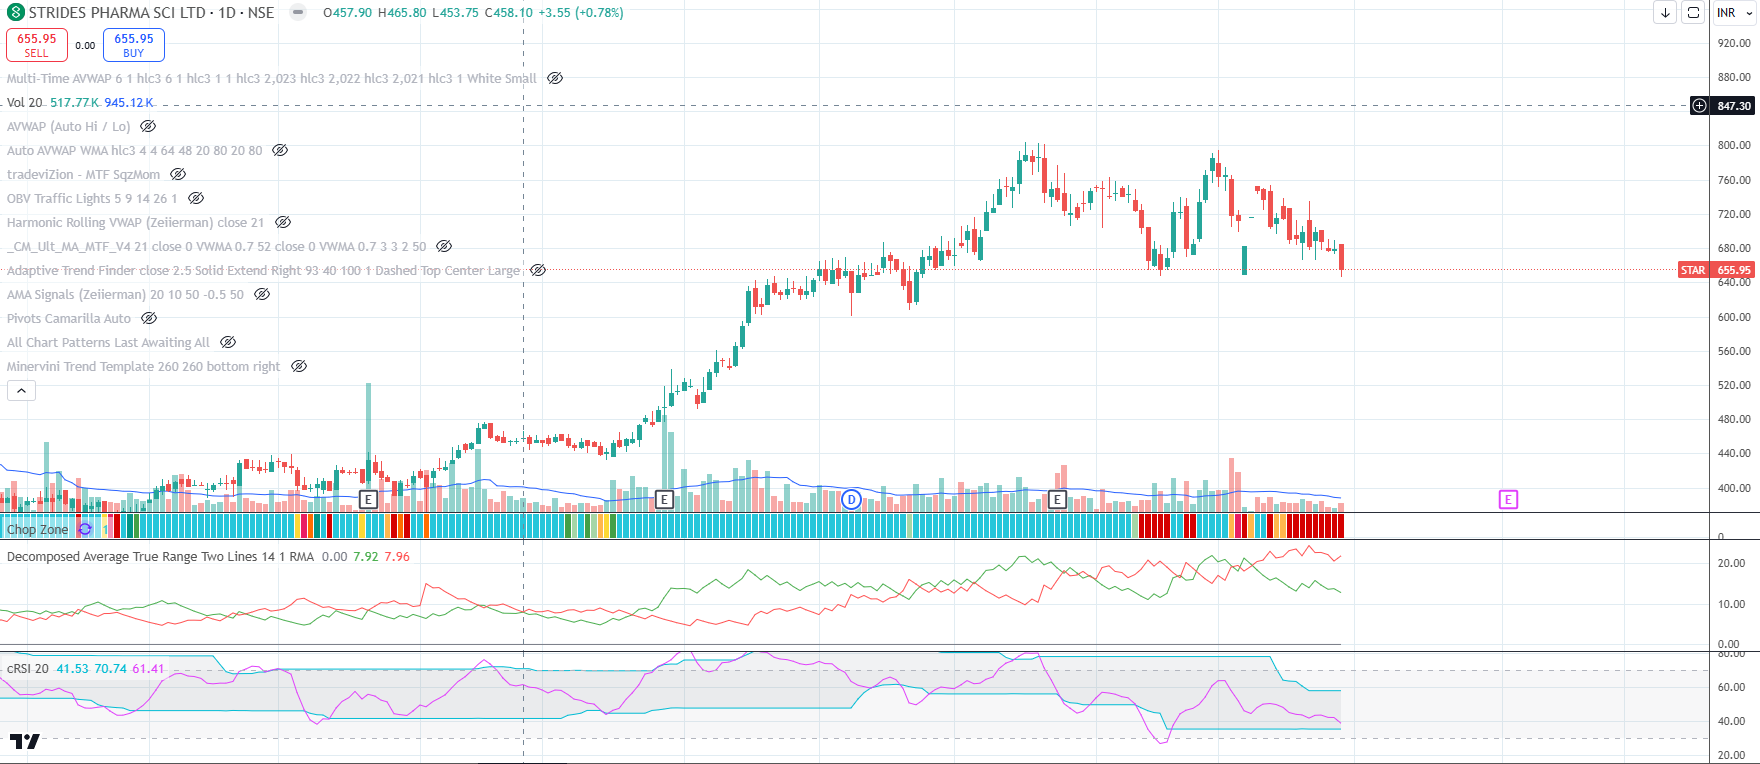Screen dimensions: 1760x764
Task: Click the 847.30 crosshair price label
Action: point(1734,106)
